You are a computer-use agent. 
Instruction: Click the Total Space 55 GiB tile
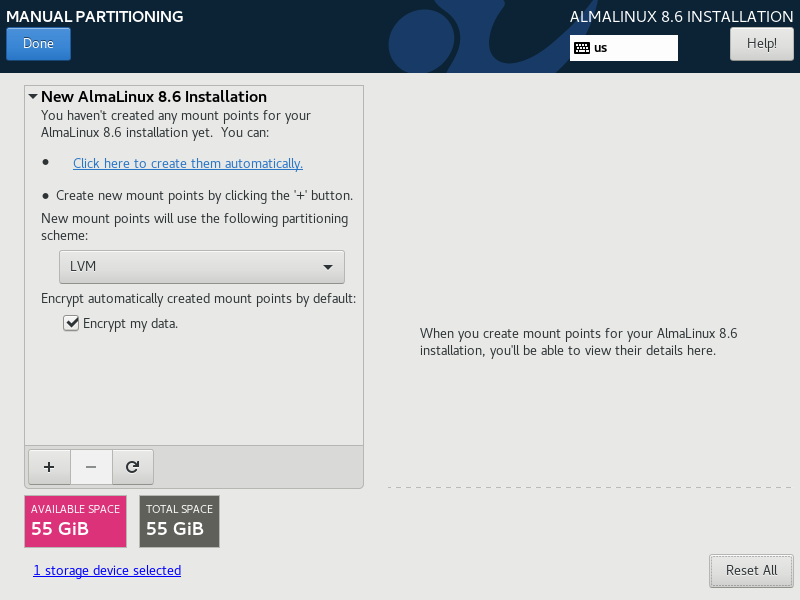(180, 521)
